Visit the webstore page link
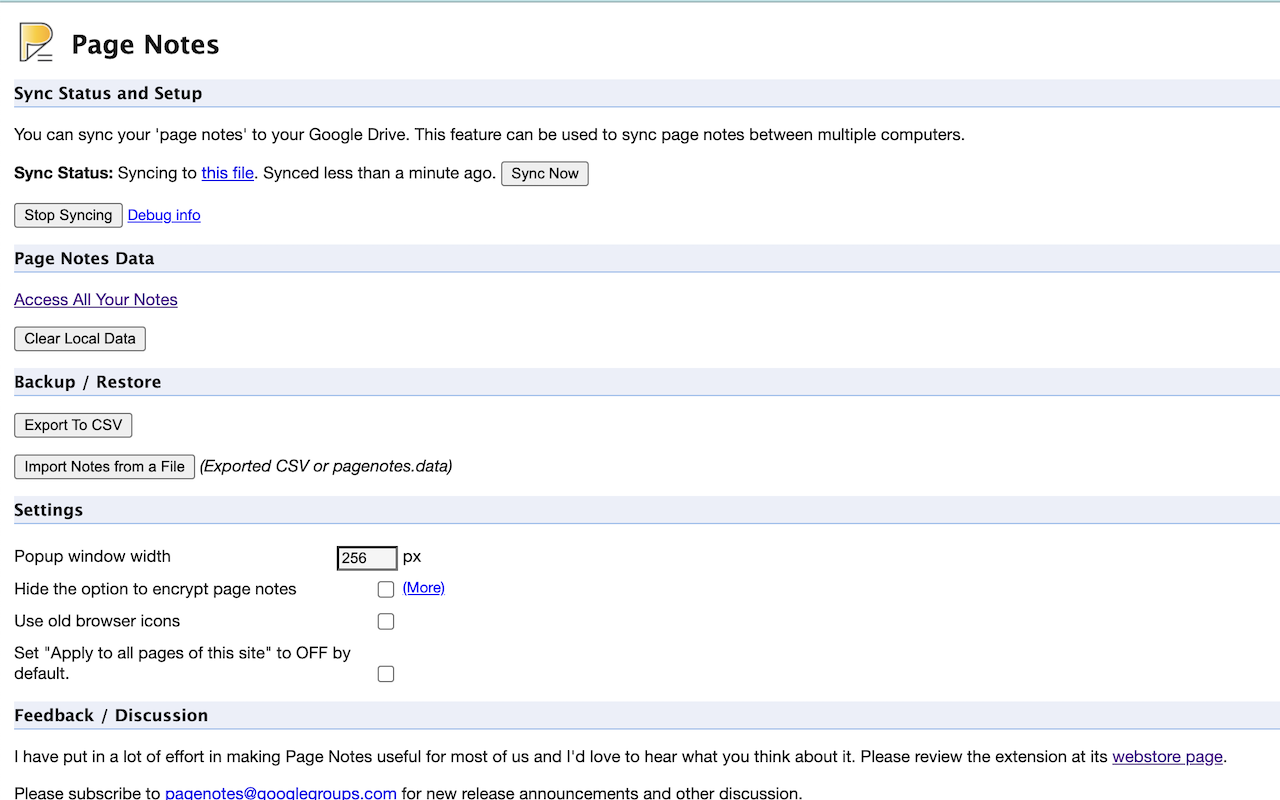 point(1167,757)
